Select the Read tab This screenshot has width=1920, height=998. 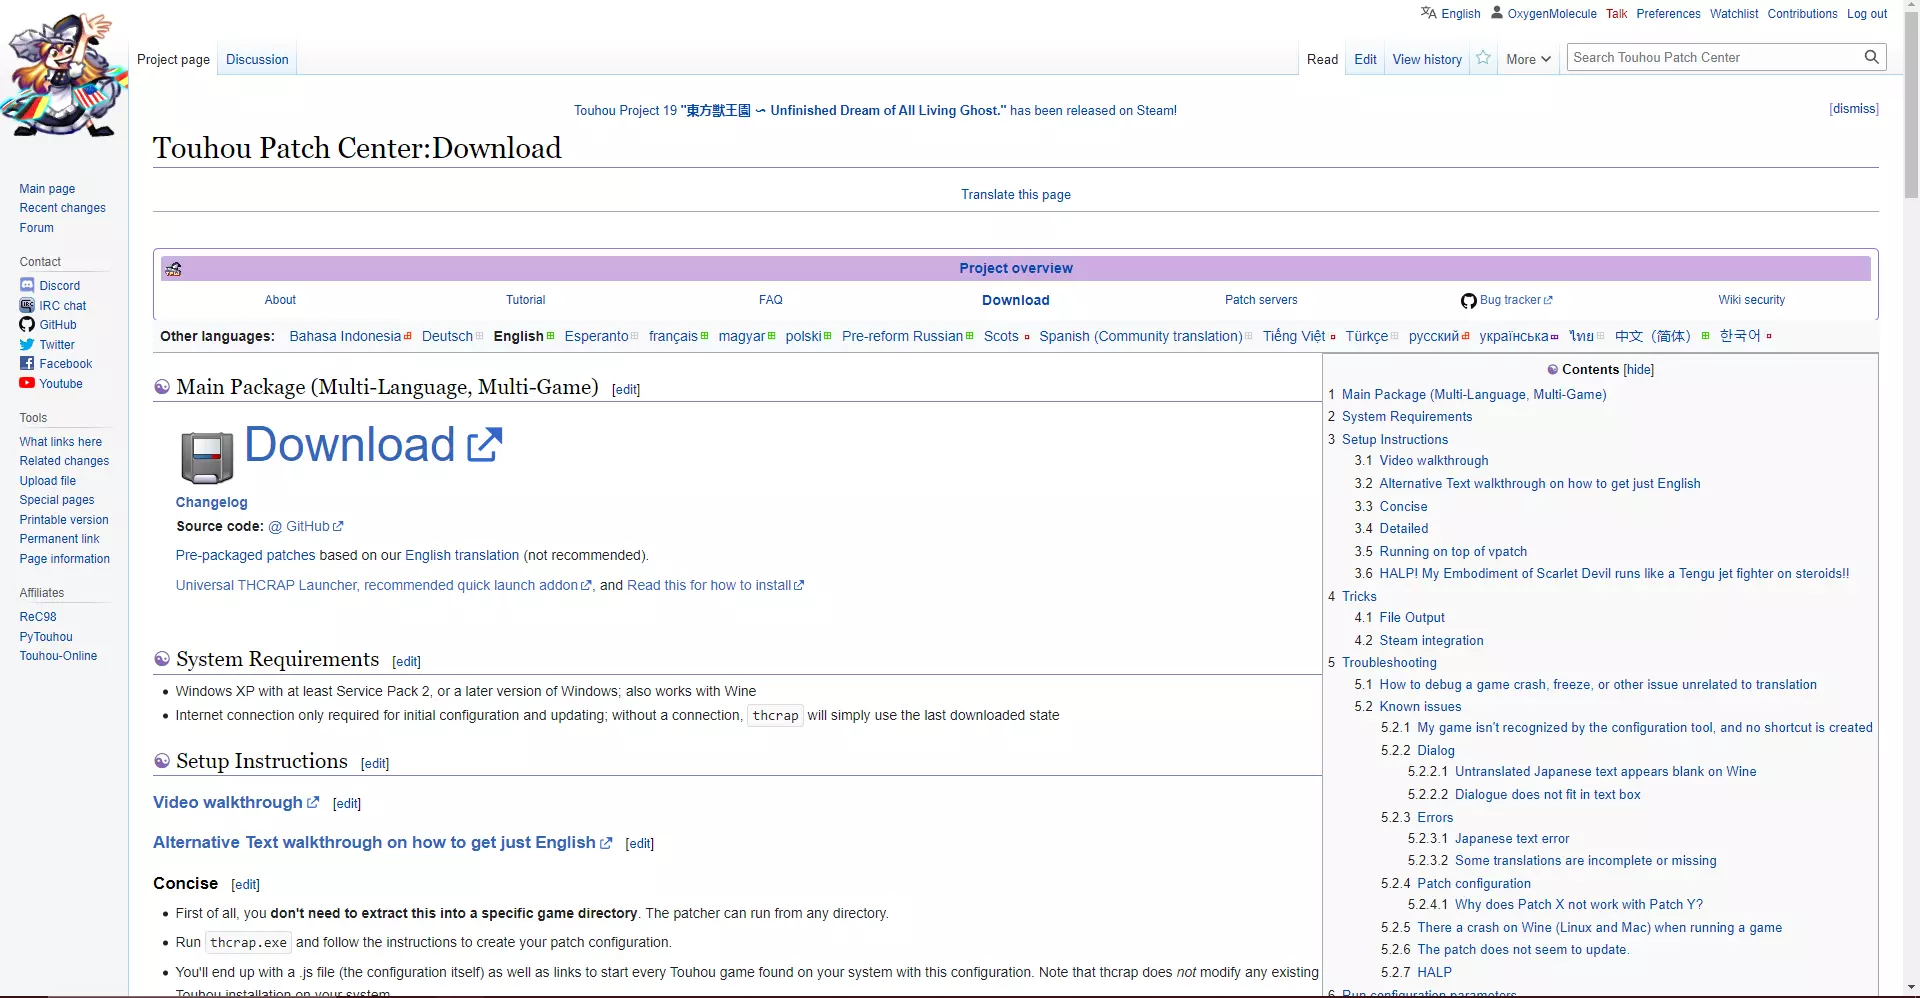coord(1322,60)
